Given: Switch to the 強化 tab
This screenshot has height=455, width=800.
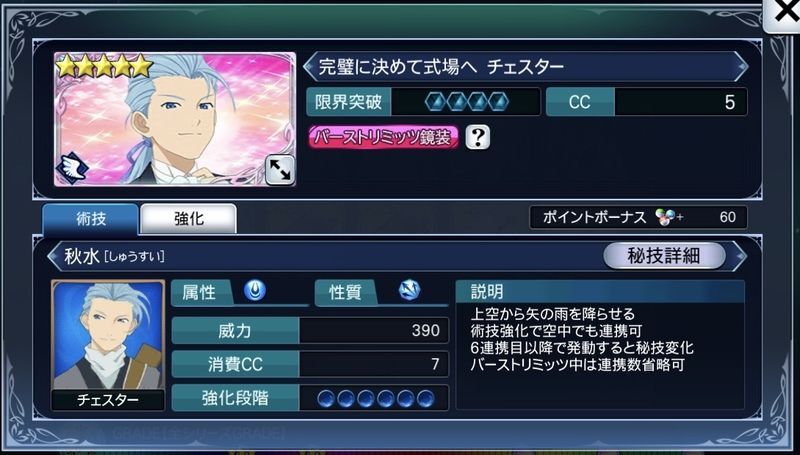Looking at the screenshot, I should [x=188, y=219].
